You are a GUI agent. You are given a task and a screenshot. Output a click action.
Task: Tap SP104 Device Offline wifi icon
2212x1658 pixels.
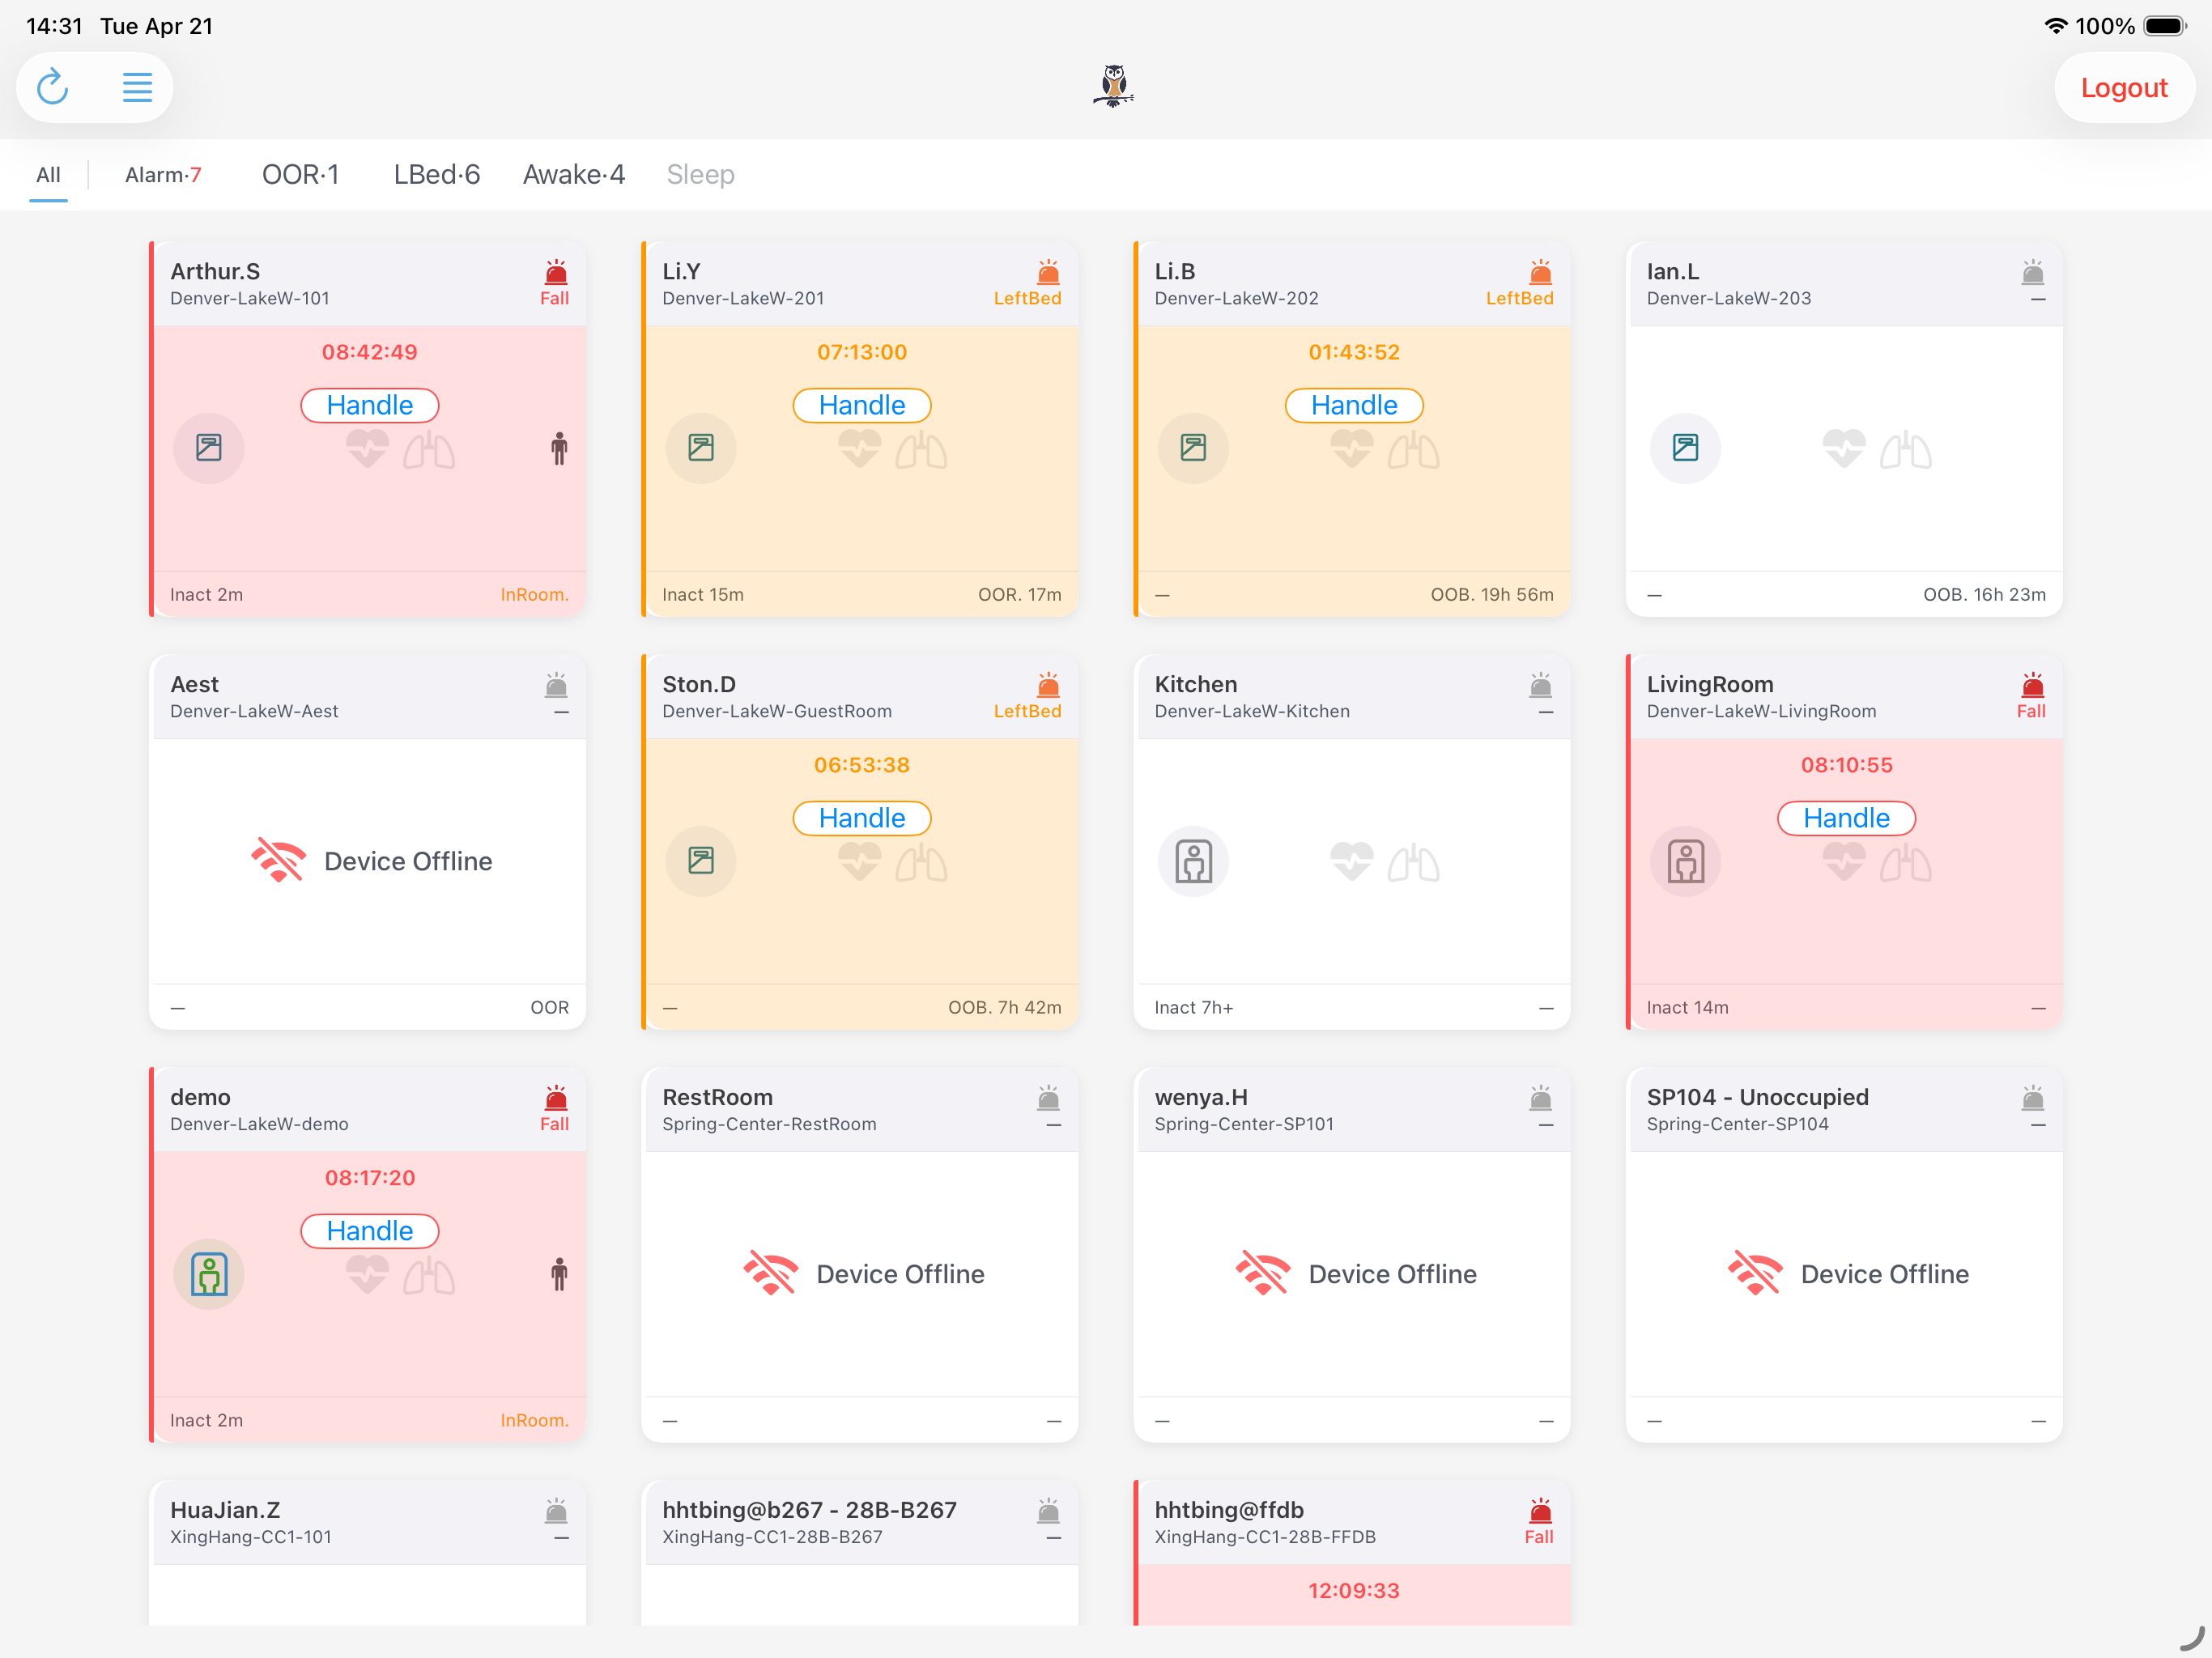tap(1754, 1274)
